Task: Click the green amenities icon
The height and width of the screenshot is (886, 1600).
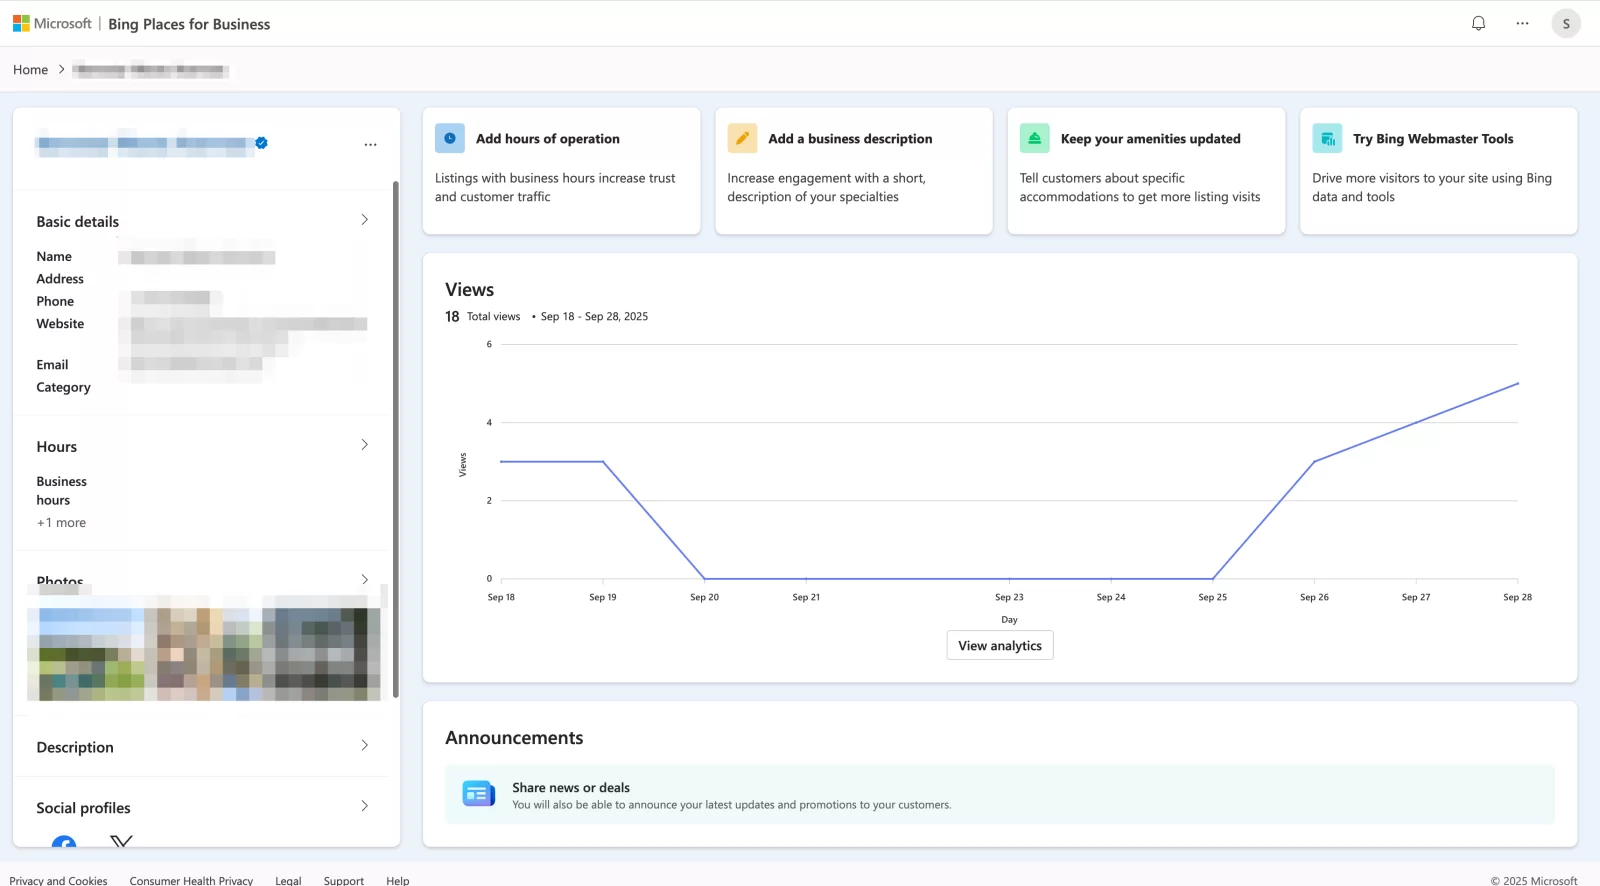Action: coord(1034,138)
